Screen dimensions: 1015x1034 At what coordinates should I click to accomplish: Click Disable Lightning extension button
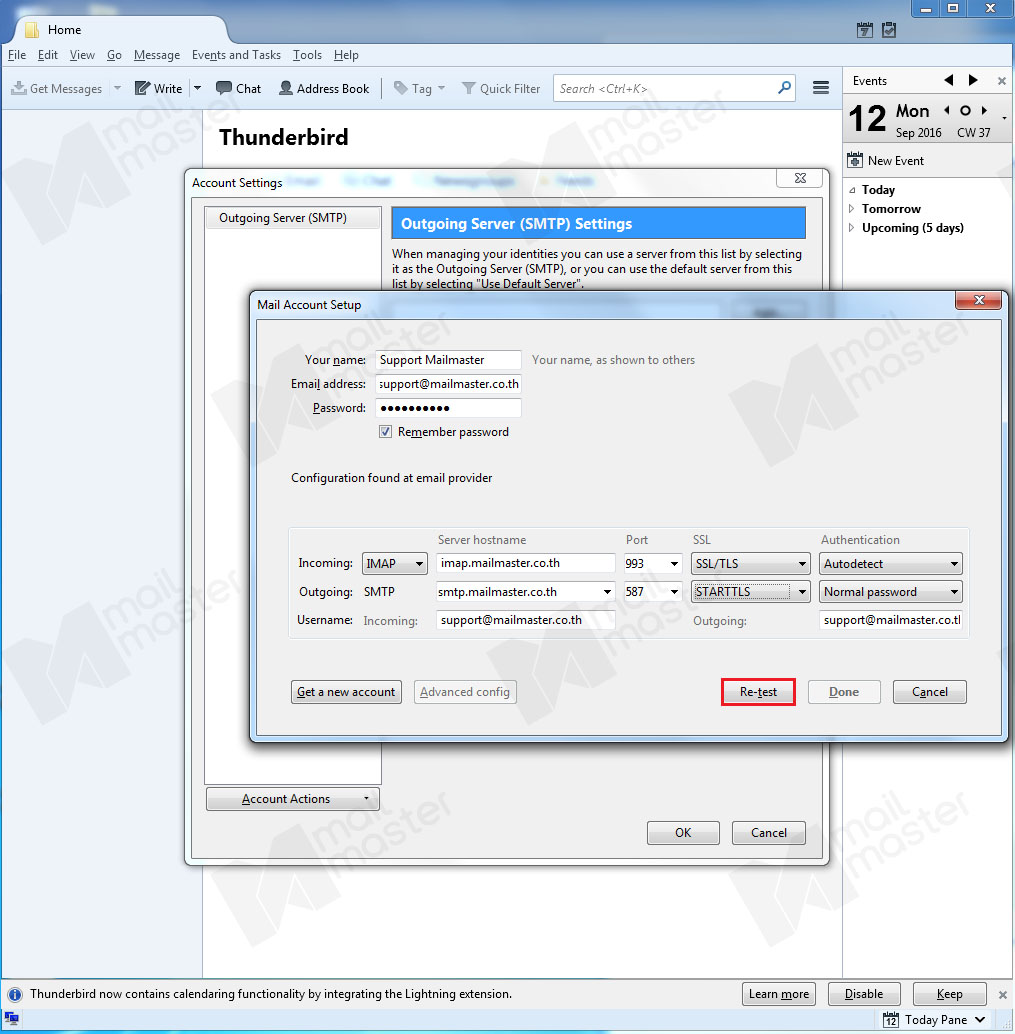click(864, 994)
